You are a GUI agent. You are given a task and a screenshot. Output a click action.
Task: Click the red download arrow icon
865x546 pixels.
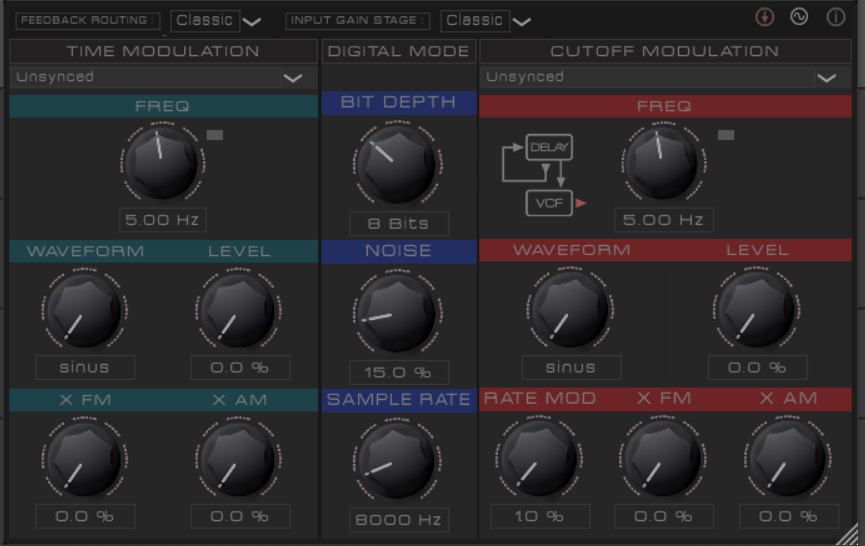point(764,18)
